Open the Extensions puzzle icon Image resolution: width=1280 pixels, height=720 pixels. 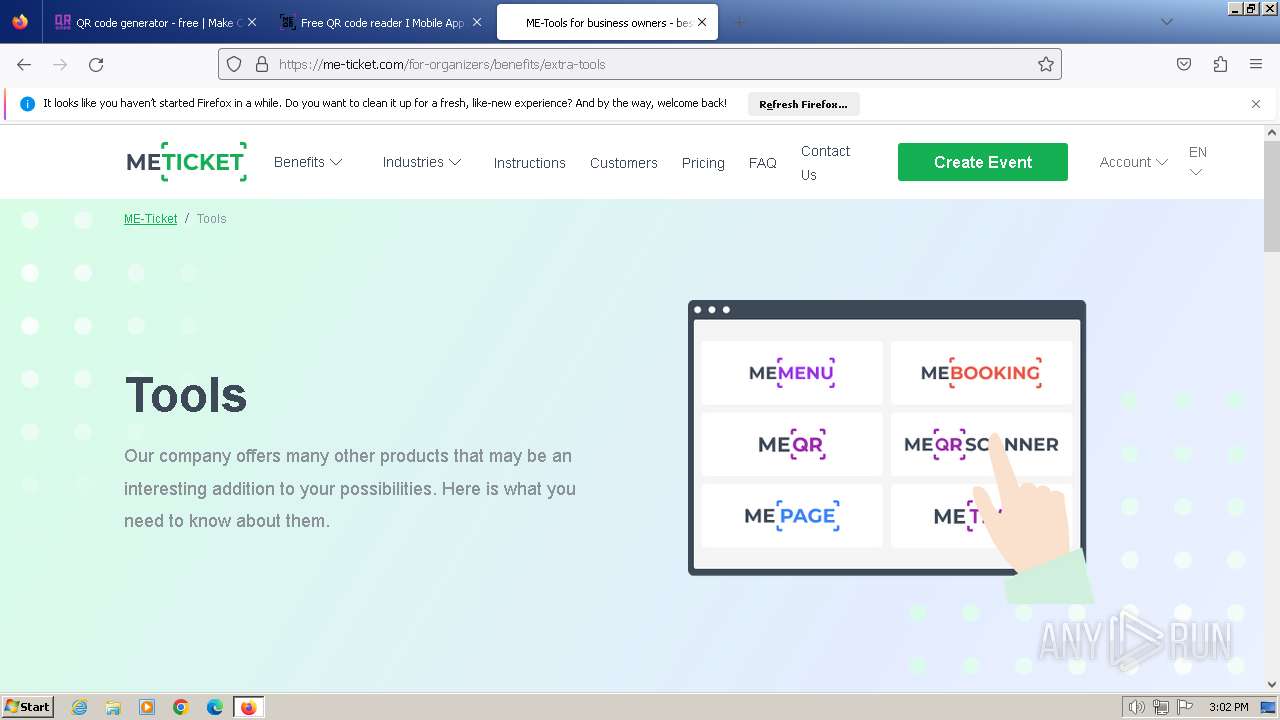coord(1220,64)
